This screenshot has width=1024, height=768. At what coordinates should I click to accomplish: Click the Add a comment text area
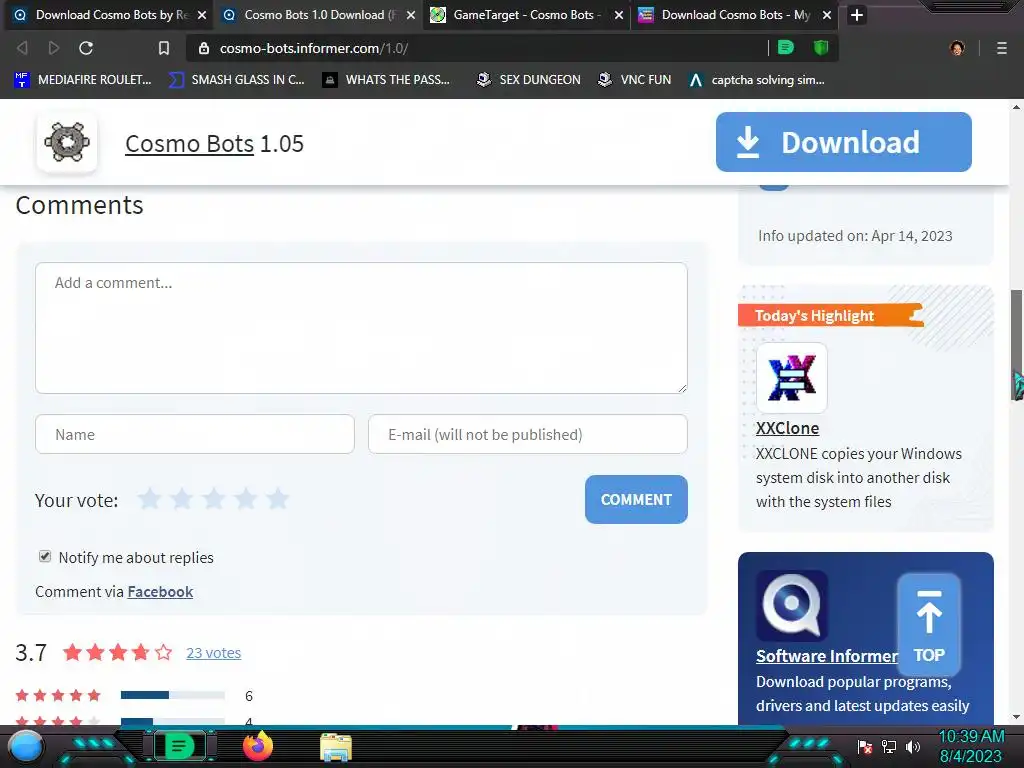(361, 328)
